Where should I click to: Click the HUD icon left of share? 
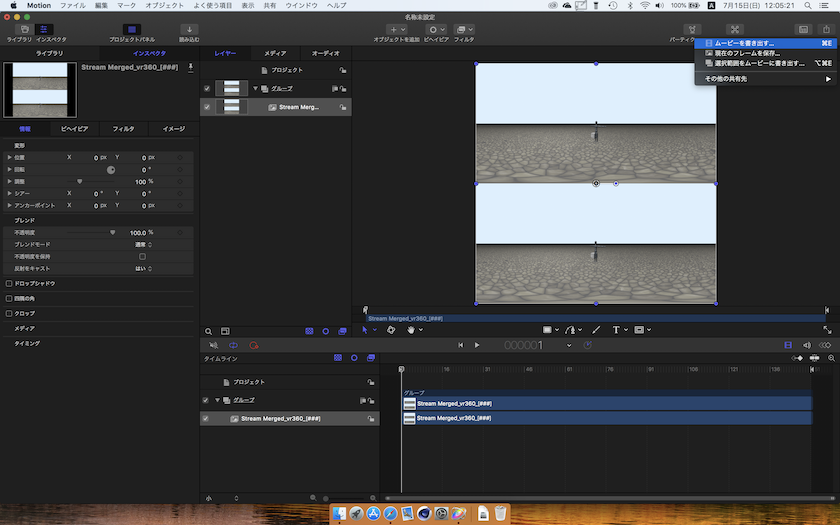click(x=803, y=29)
